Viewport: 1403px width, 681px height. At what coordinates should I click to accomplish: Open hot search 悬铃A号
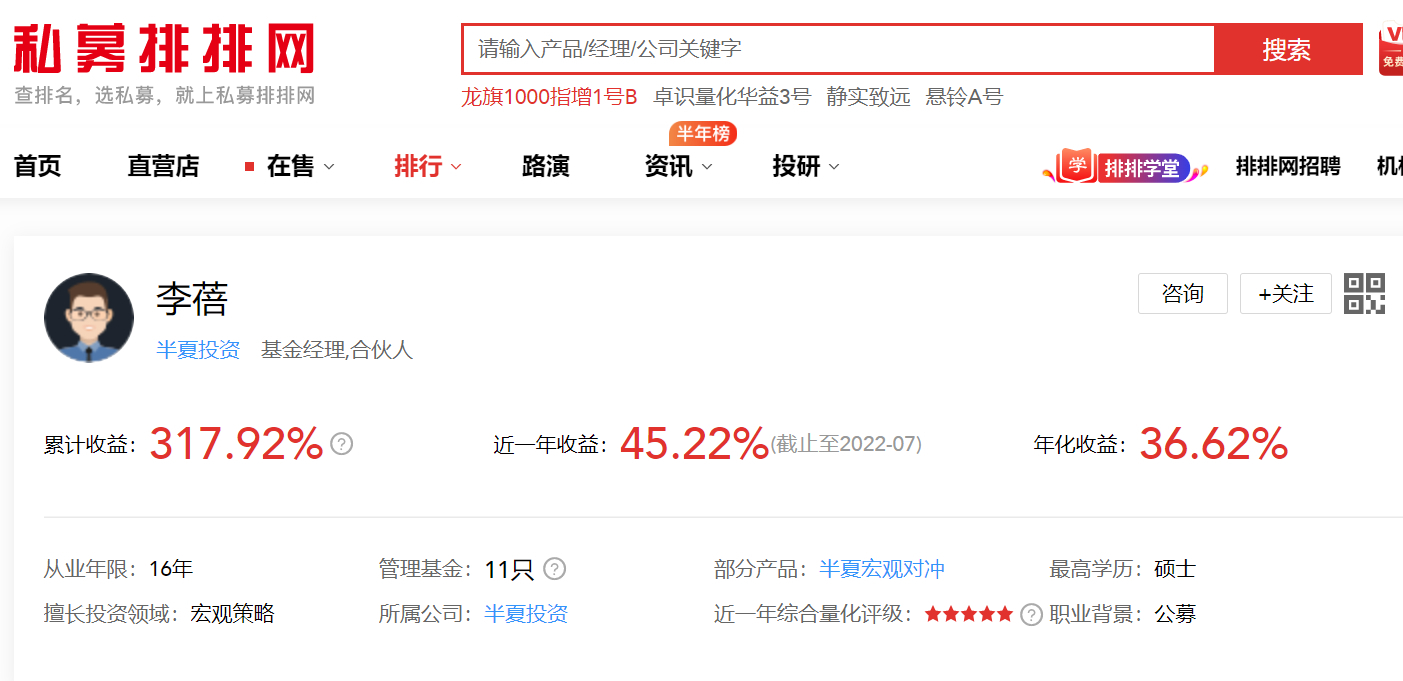pyautogui.click(x=964, y=97)
